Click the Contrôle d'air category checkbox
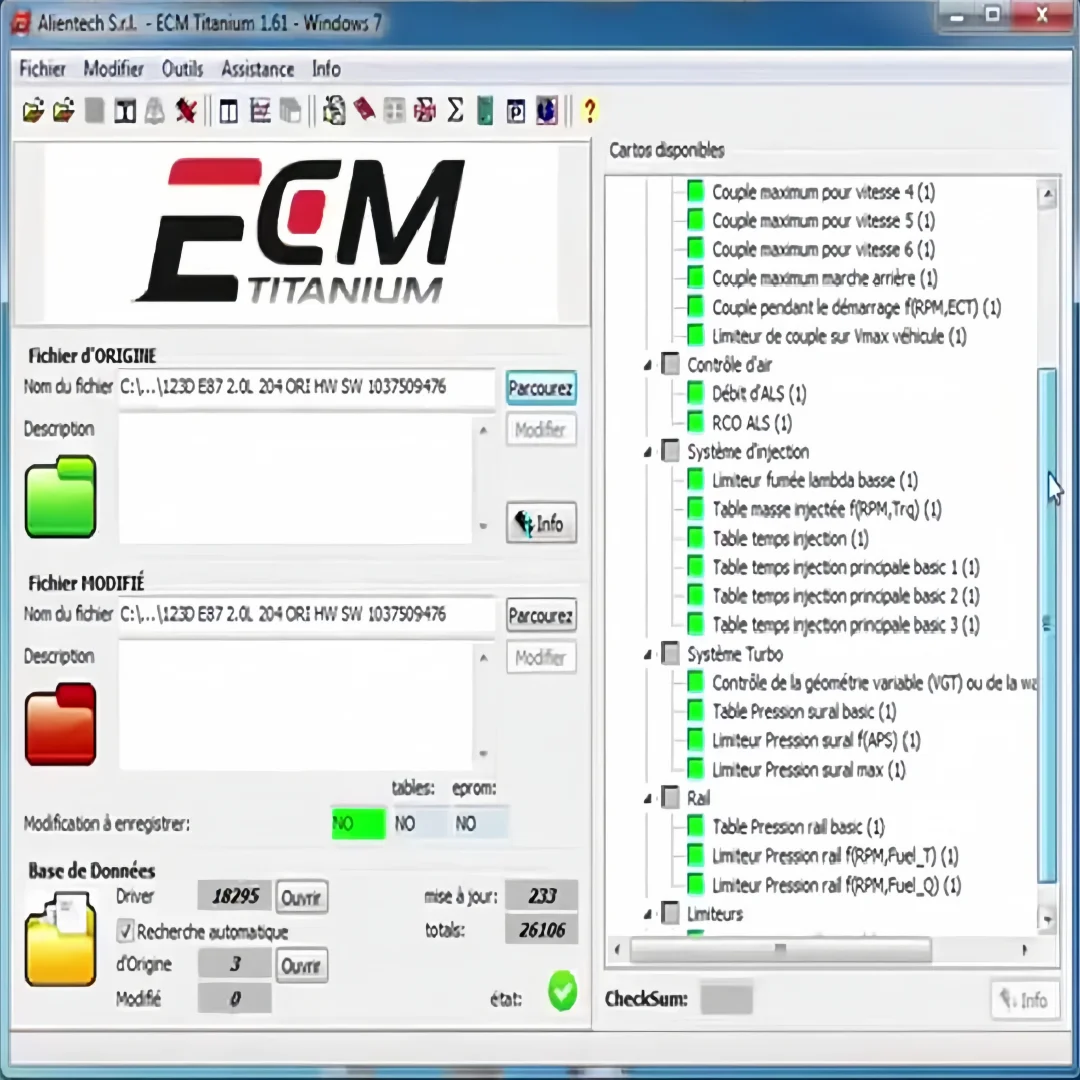 pos(670,364)
